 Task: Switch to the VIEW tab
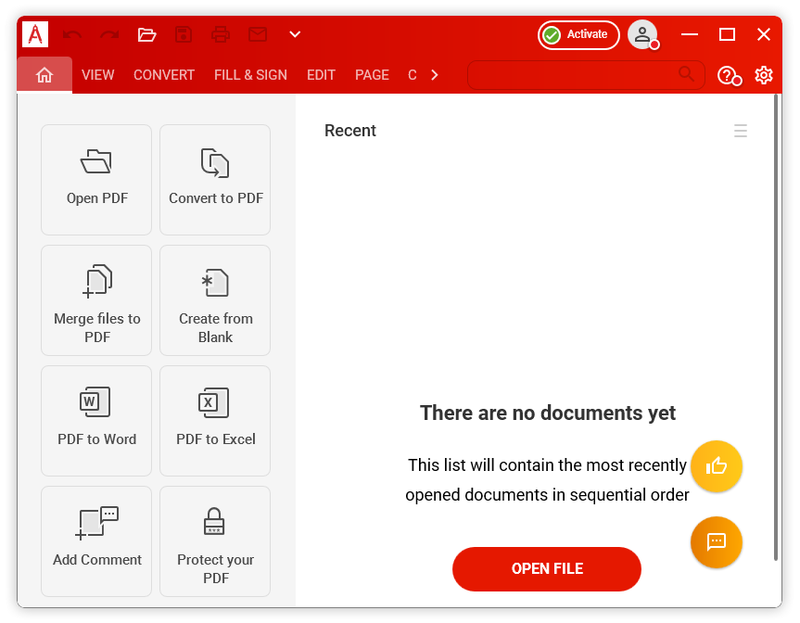click(x=98, y=75)
